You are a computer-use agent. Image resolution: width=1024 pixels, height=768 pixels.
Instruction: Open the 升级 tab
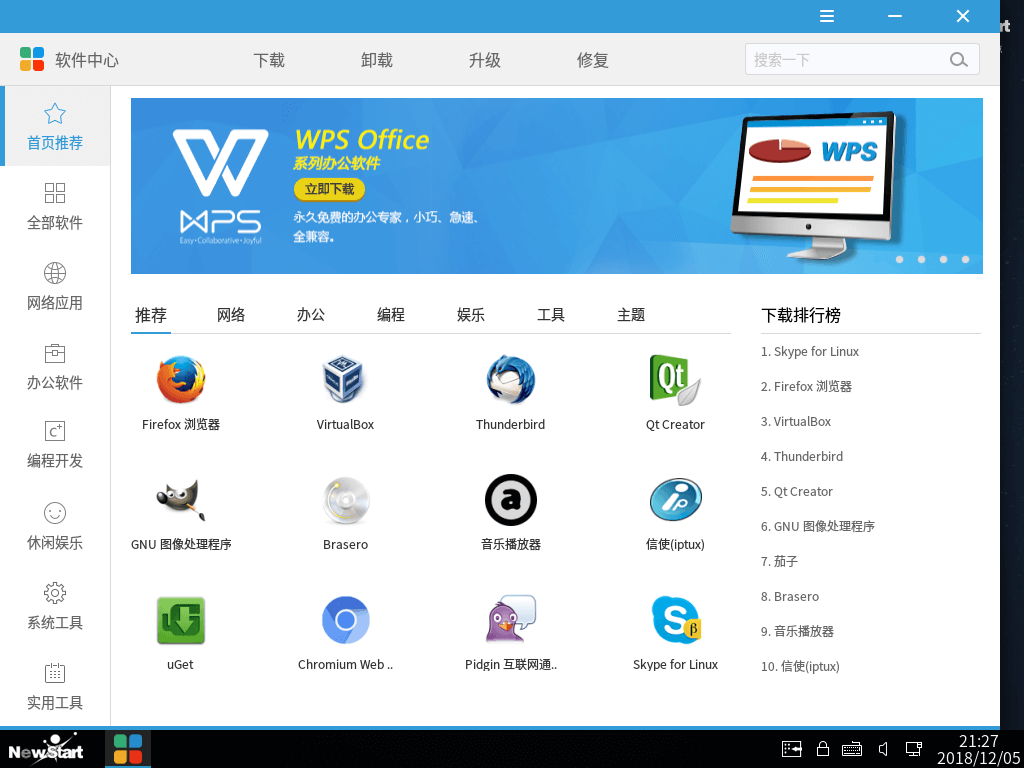[x=485, y=60]
